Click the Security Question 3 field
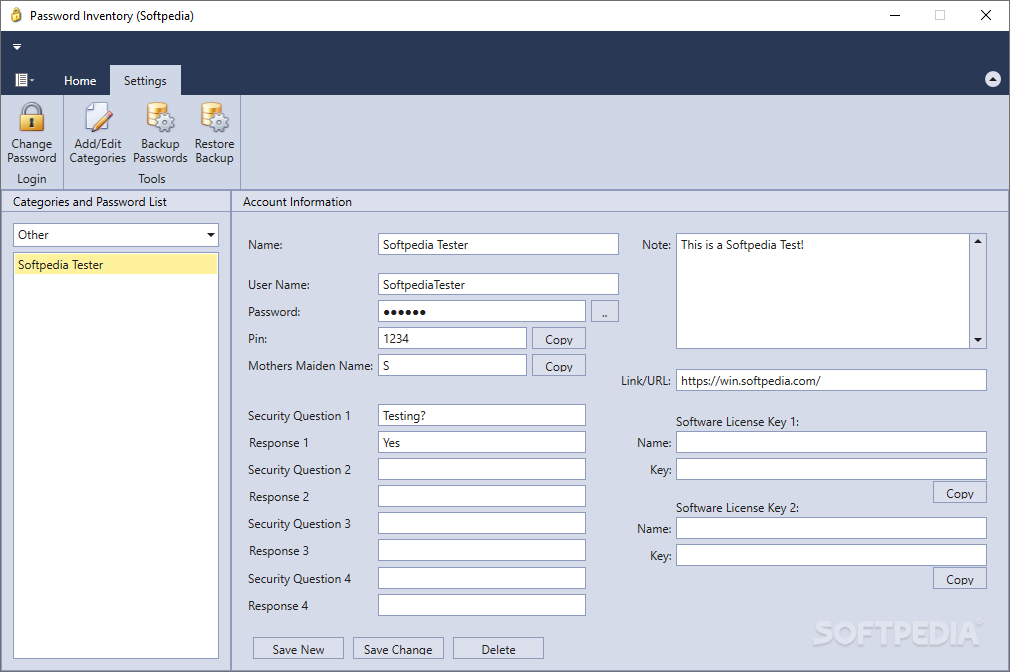 point(481,524)
